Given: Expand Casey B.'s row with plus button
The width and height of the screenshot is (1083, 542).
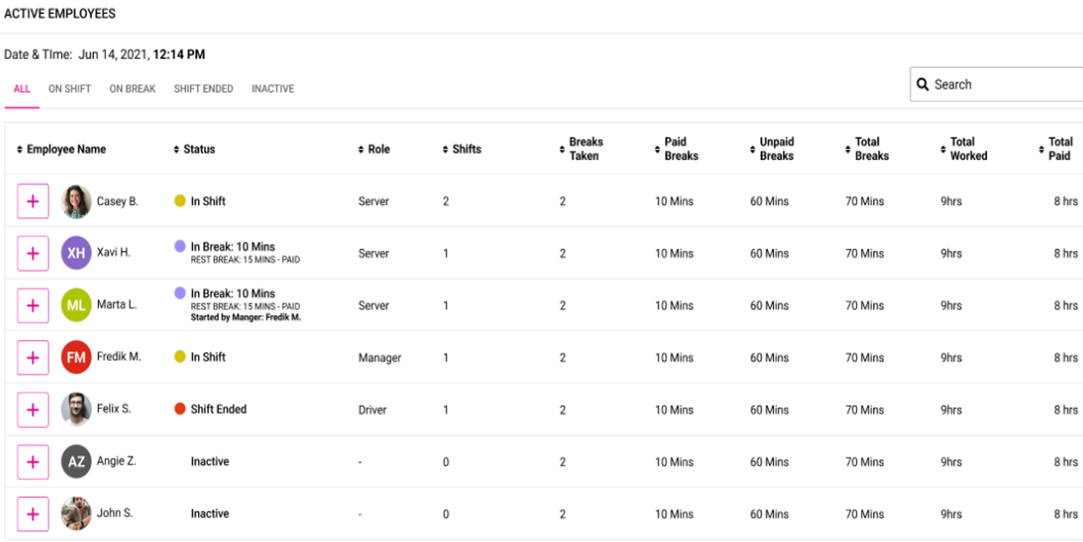Looking at the screenshot, I should coord(33,201).
